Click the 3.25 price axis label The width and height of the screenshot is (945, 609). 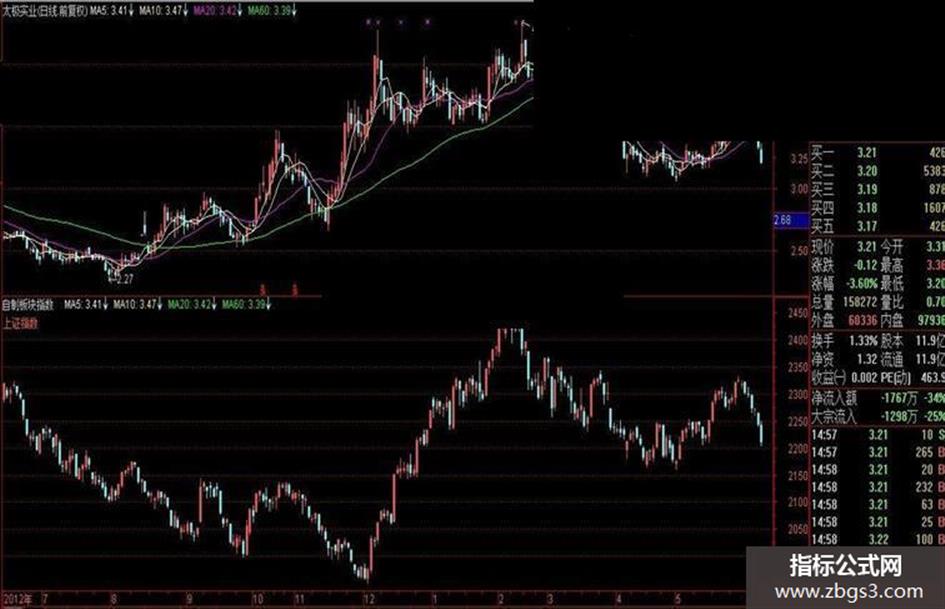[799, 159]
